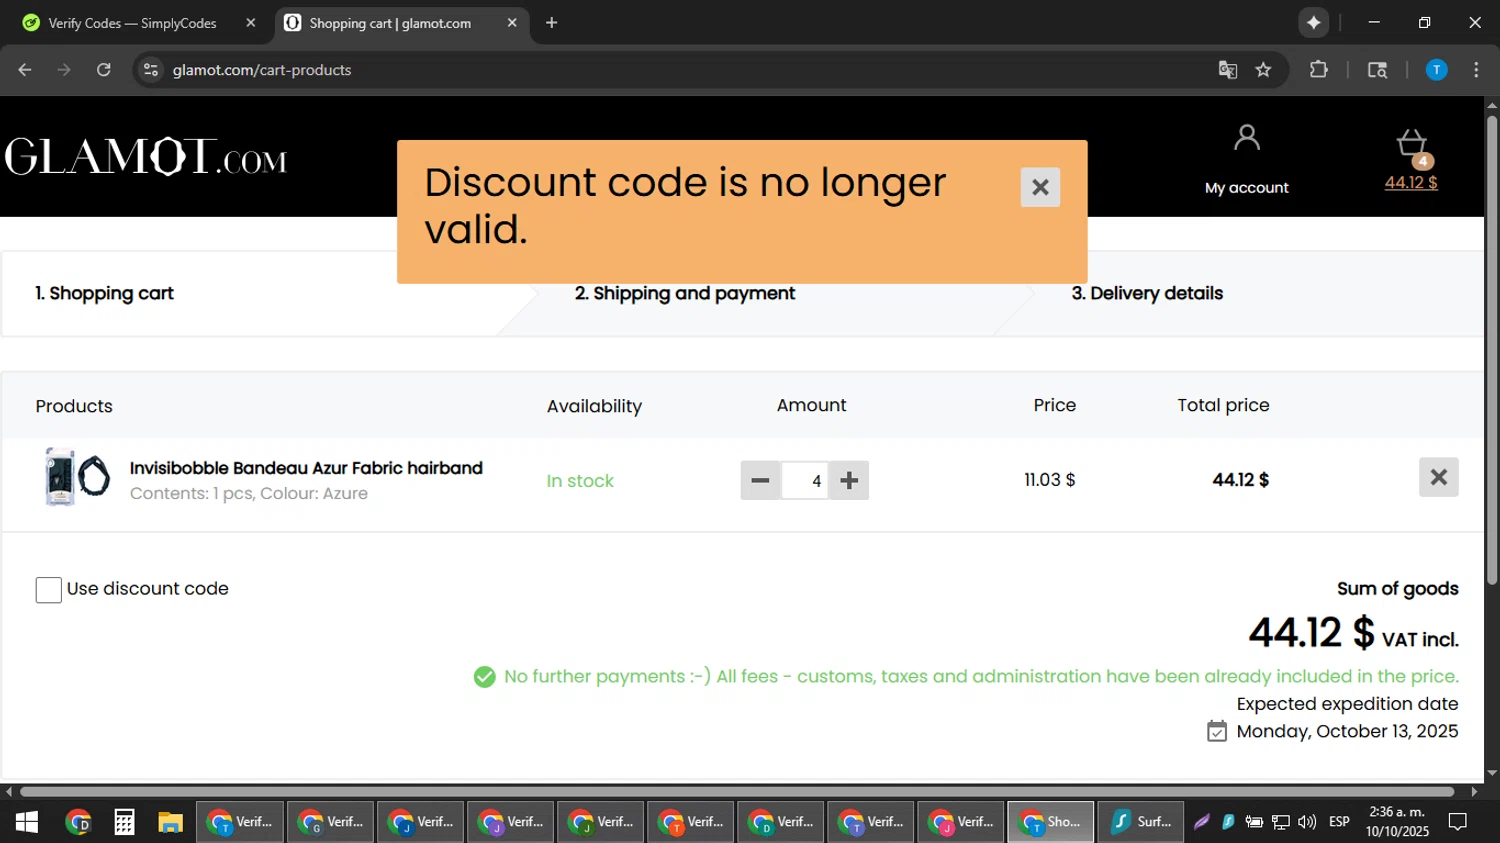The width and height of the screenshot is (1500, 843).
Task: Click the 'Sum of goods' label
Action: pos(1398,589)
